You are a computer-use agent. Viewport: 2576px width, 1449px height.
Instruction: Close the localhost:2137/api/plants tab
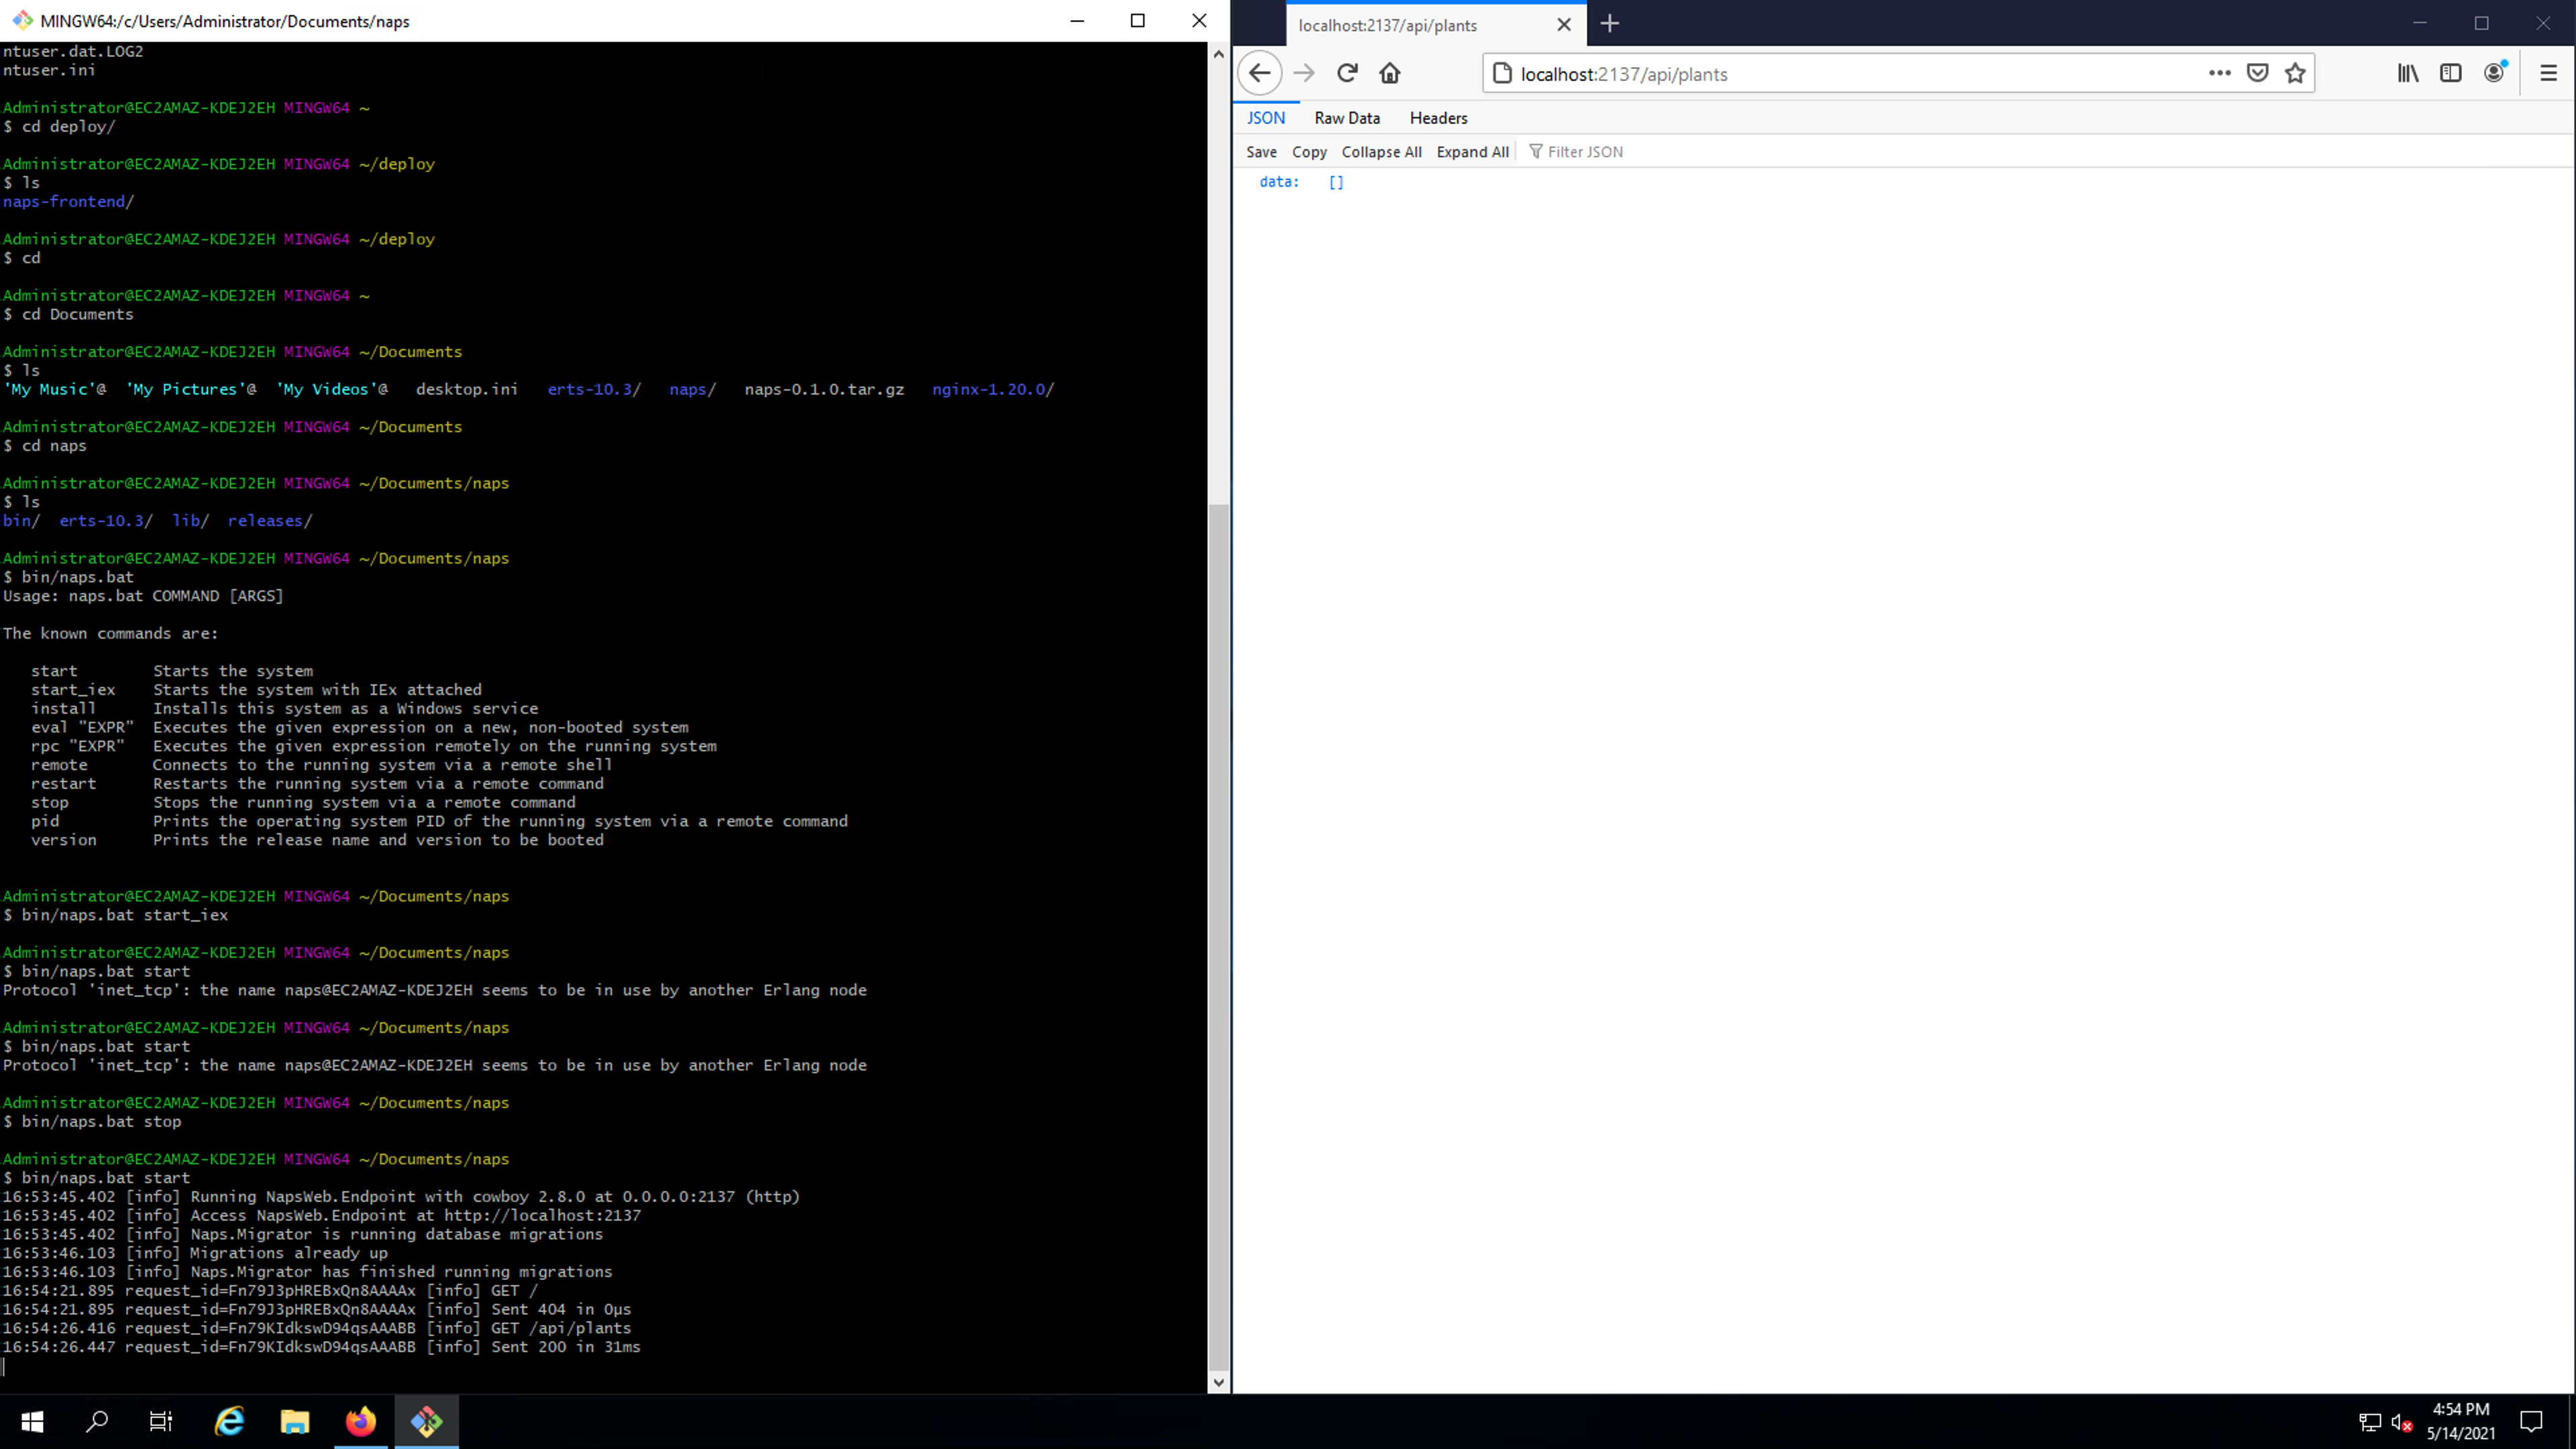(x=1564, y=25)
